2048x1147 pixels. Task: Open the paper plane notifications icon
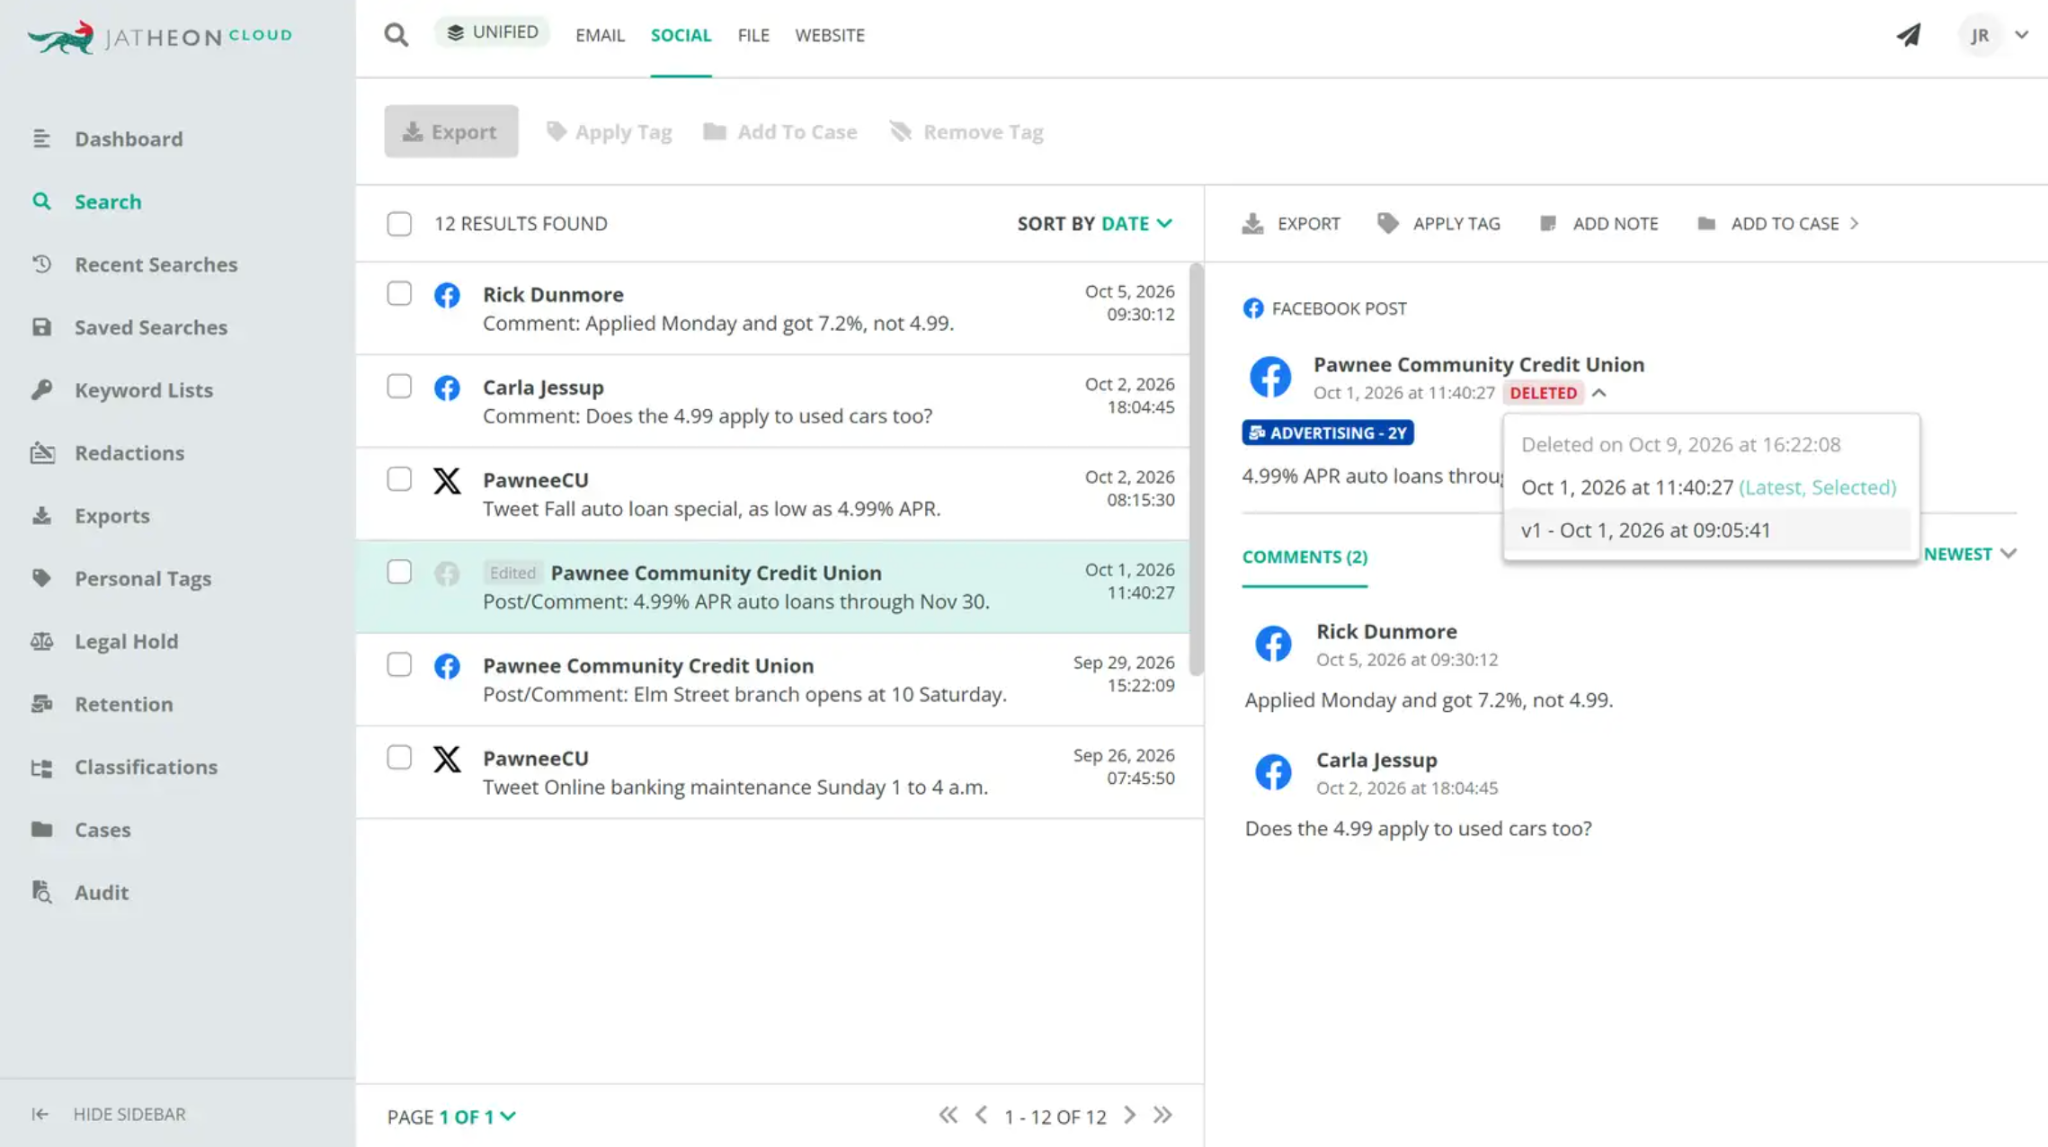(1908, 35)
